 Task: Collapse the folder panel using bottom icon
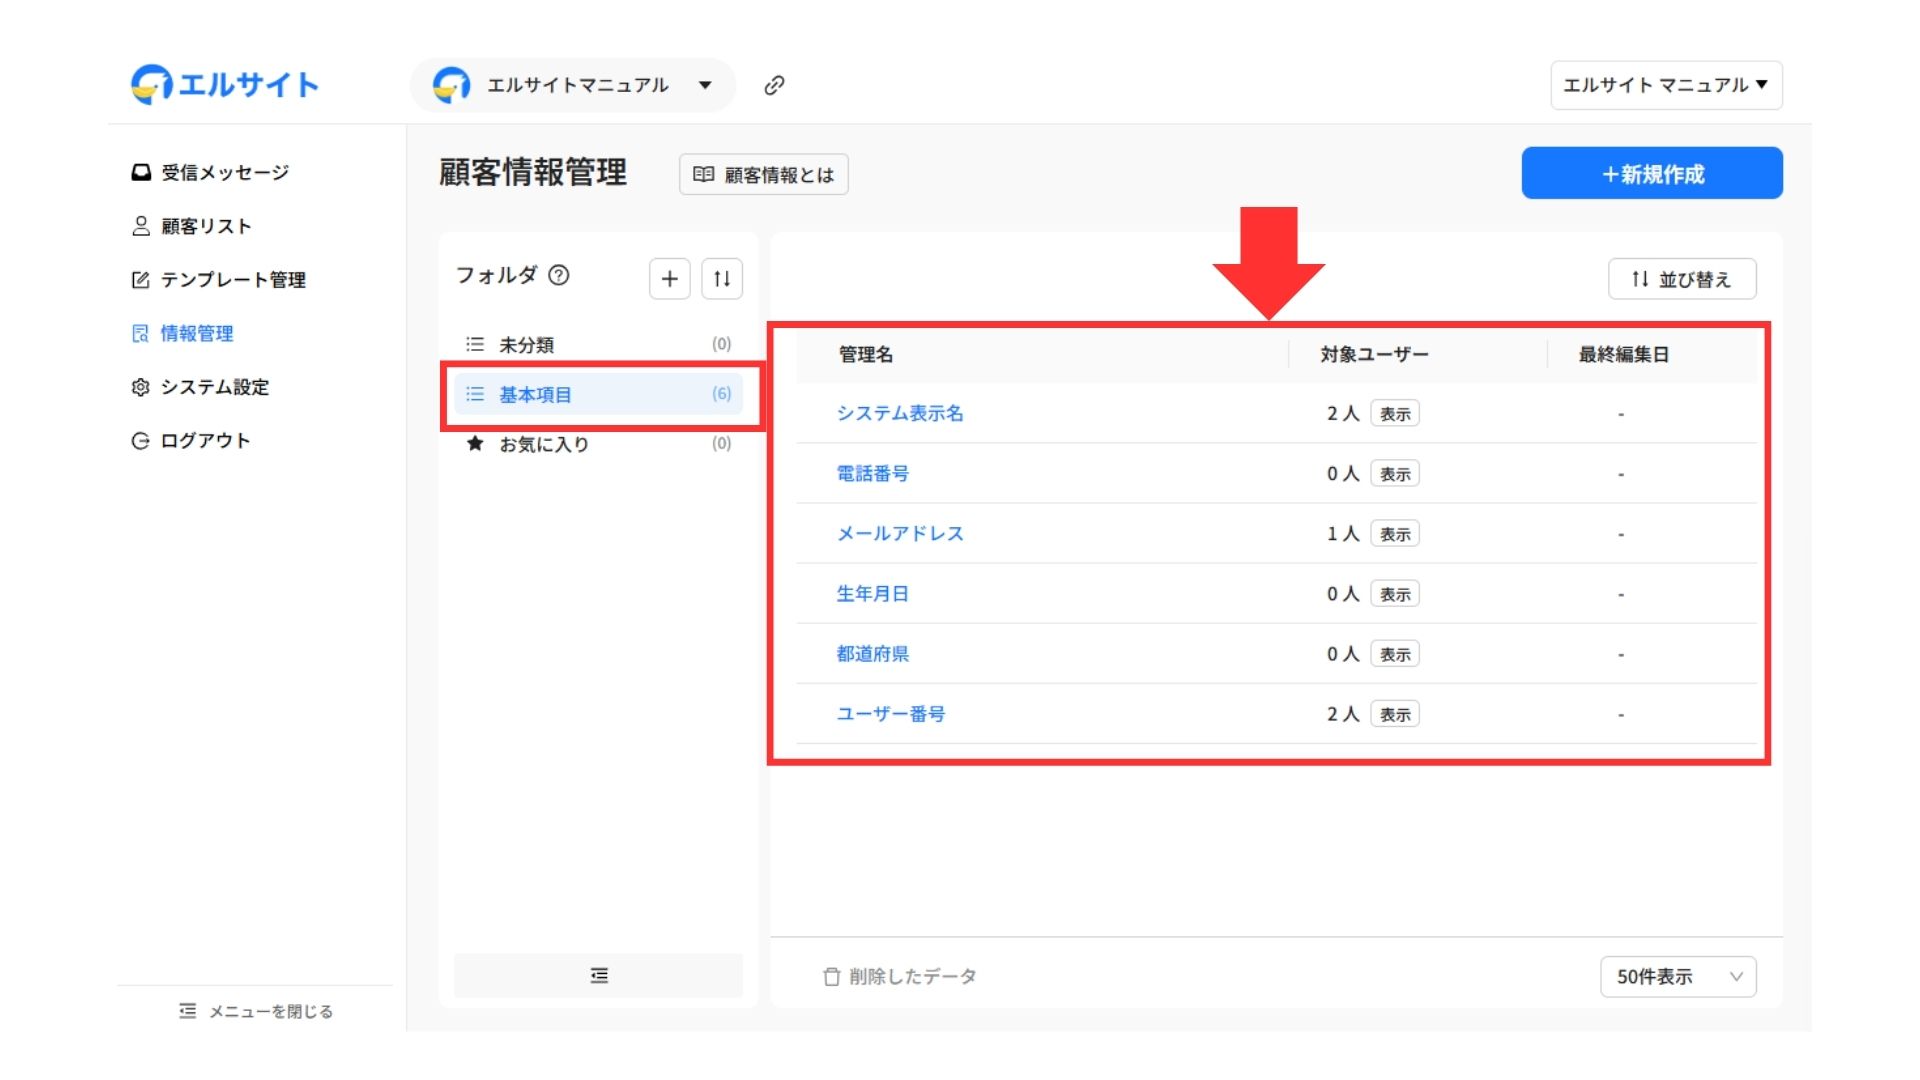point(598,975)
